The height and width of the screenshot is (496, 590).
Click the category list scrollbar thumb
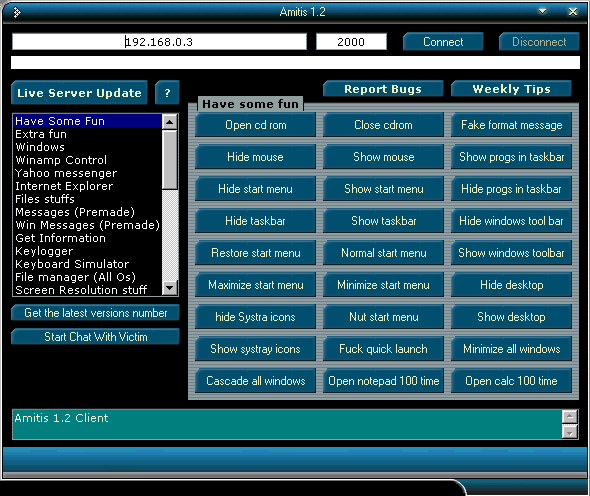(x=170, y=160)
